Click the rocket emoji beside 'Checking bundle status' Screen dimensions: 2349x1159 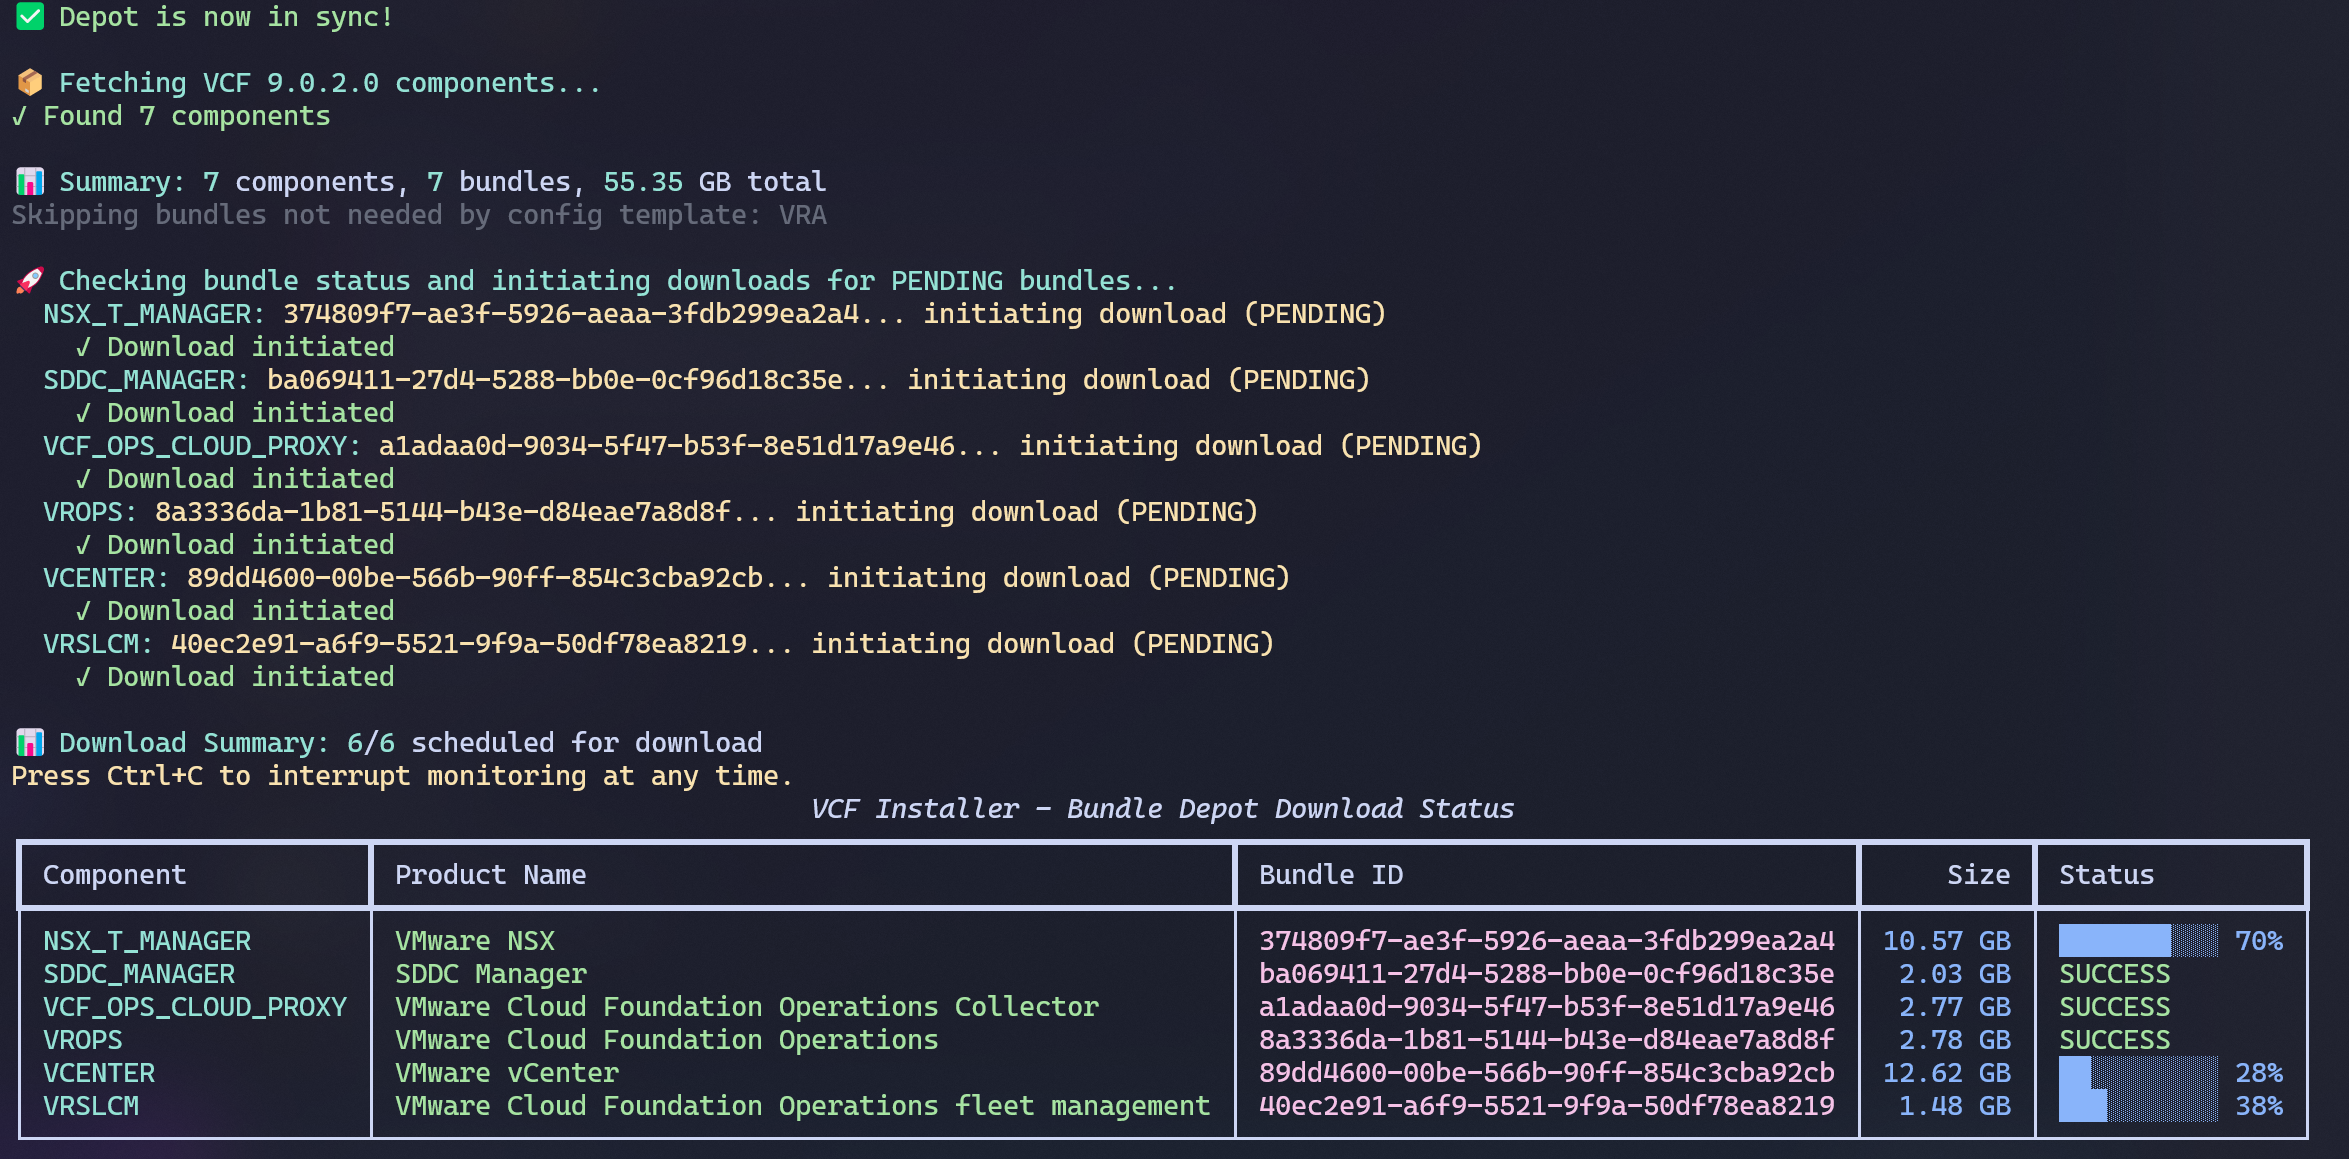30,281
